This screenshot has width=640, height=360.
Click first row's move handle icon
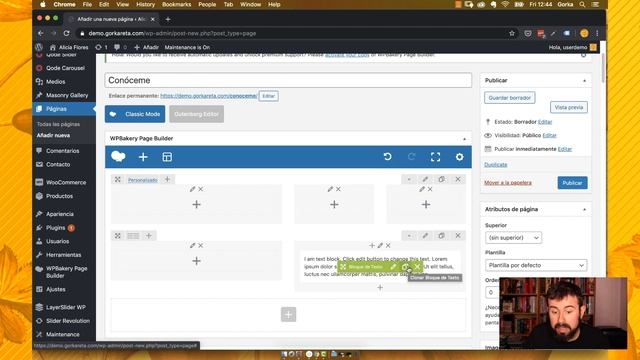click(x=118, y=179)
